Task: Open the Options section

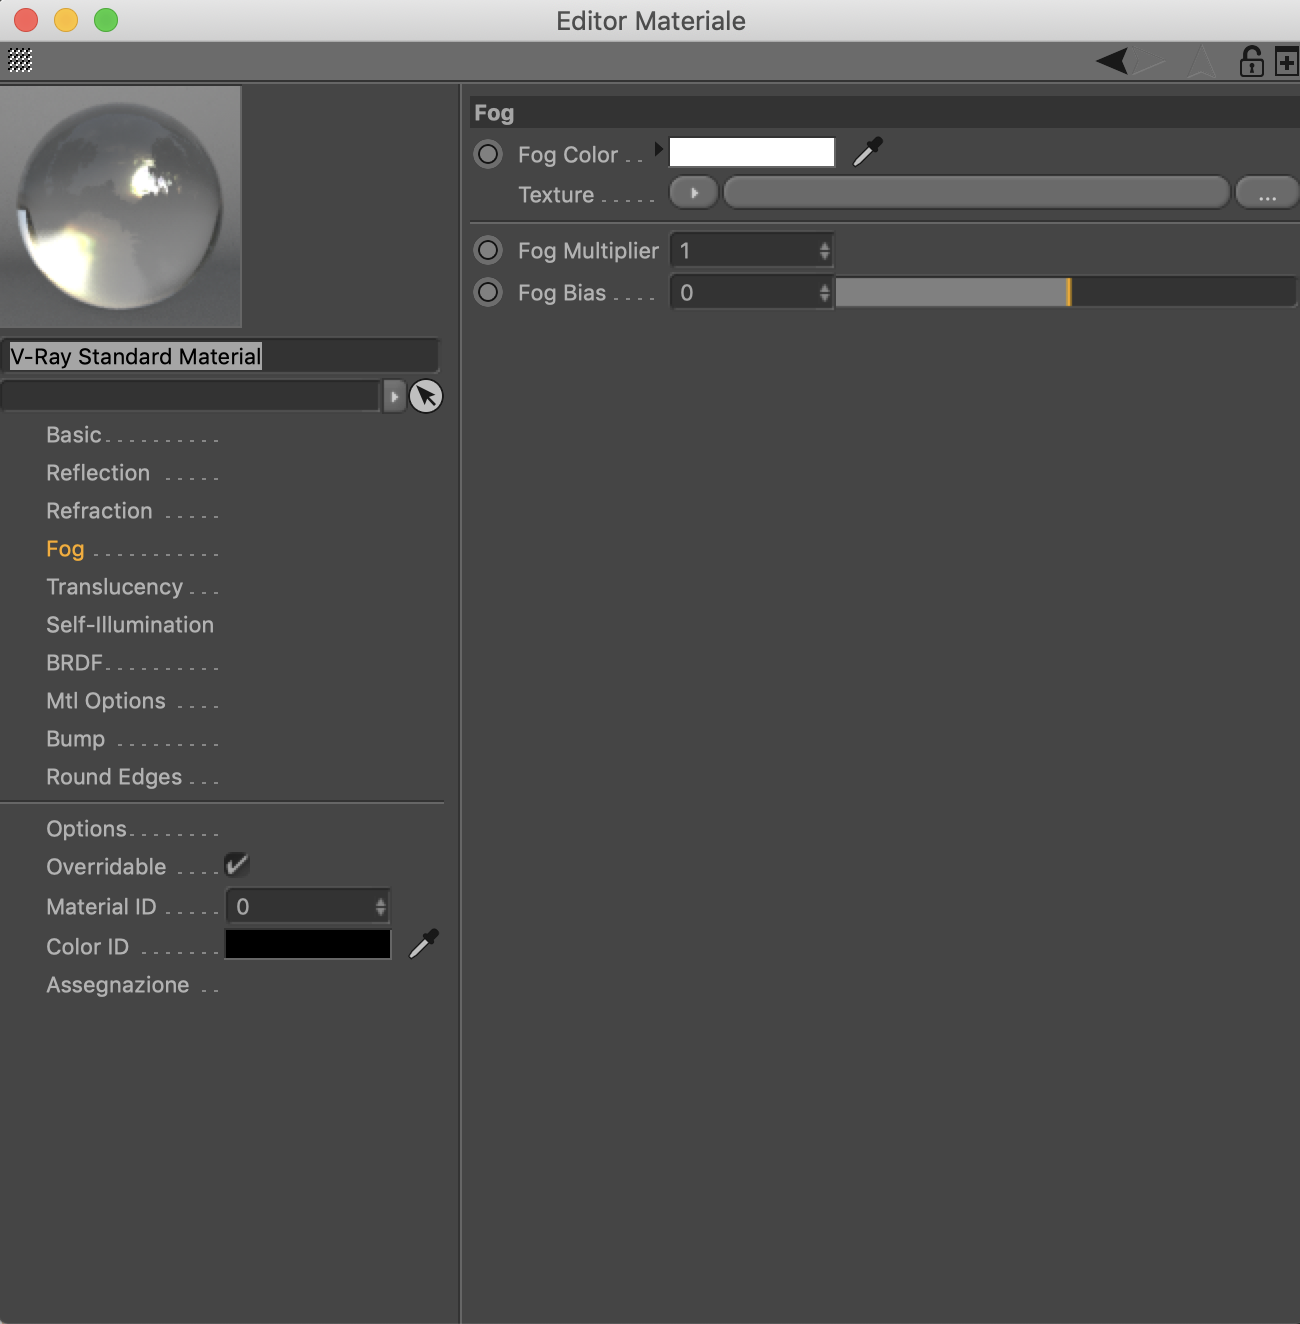Action: [86, 829]
